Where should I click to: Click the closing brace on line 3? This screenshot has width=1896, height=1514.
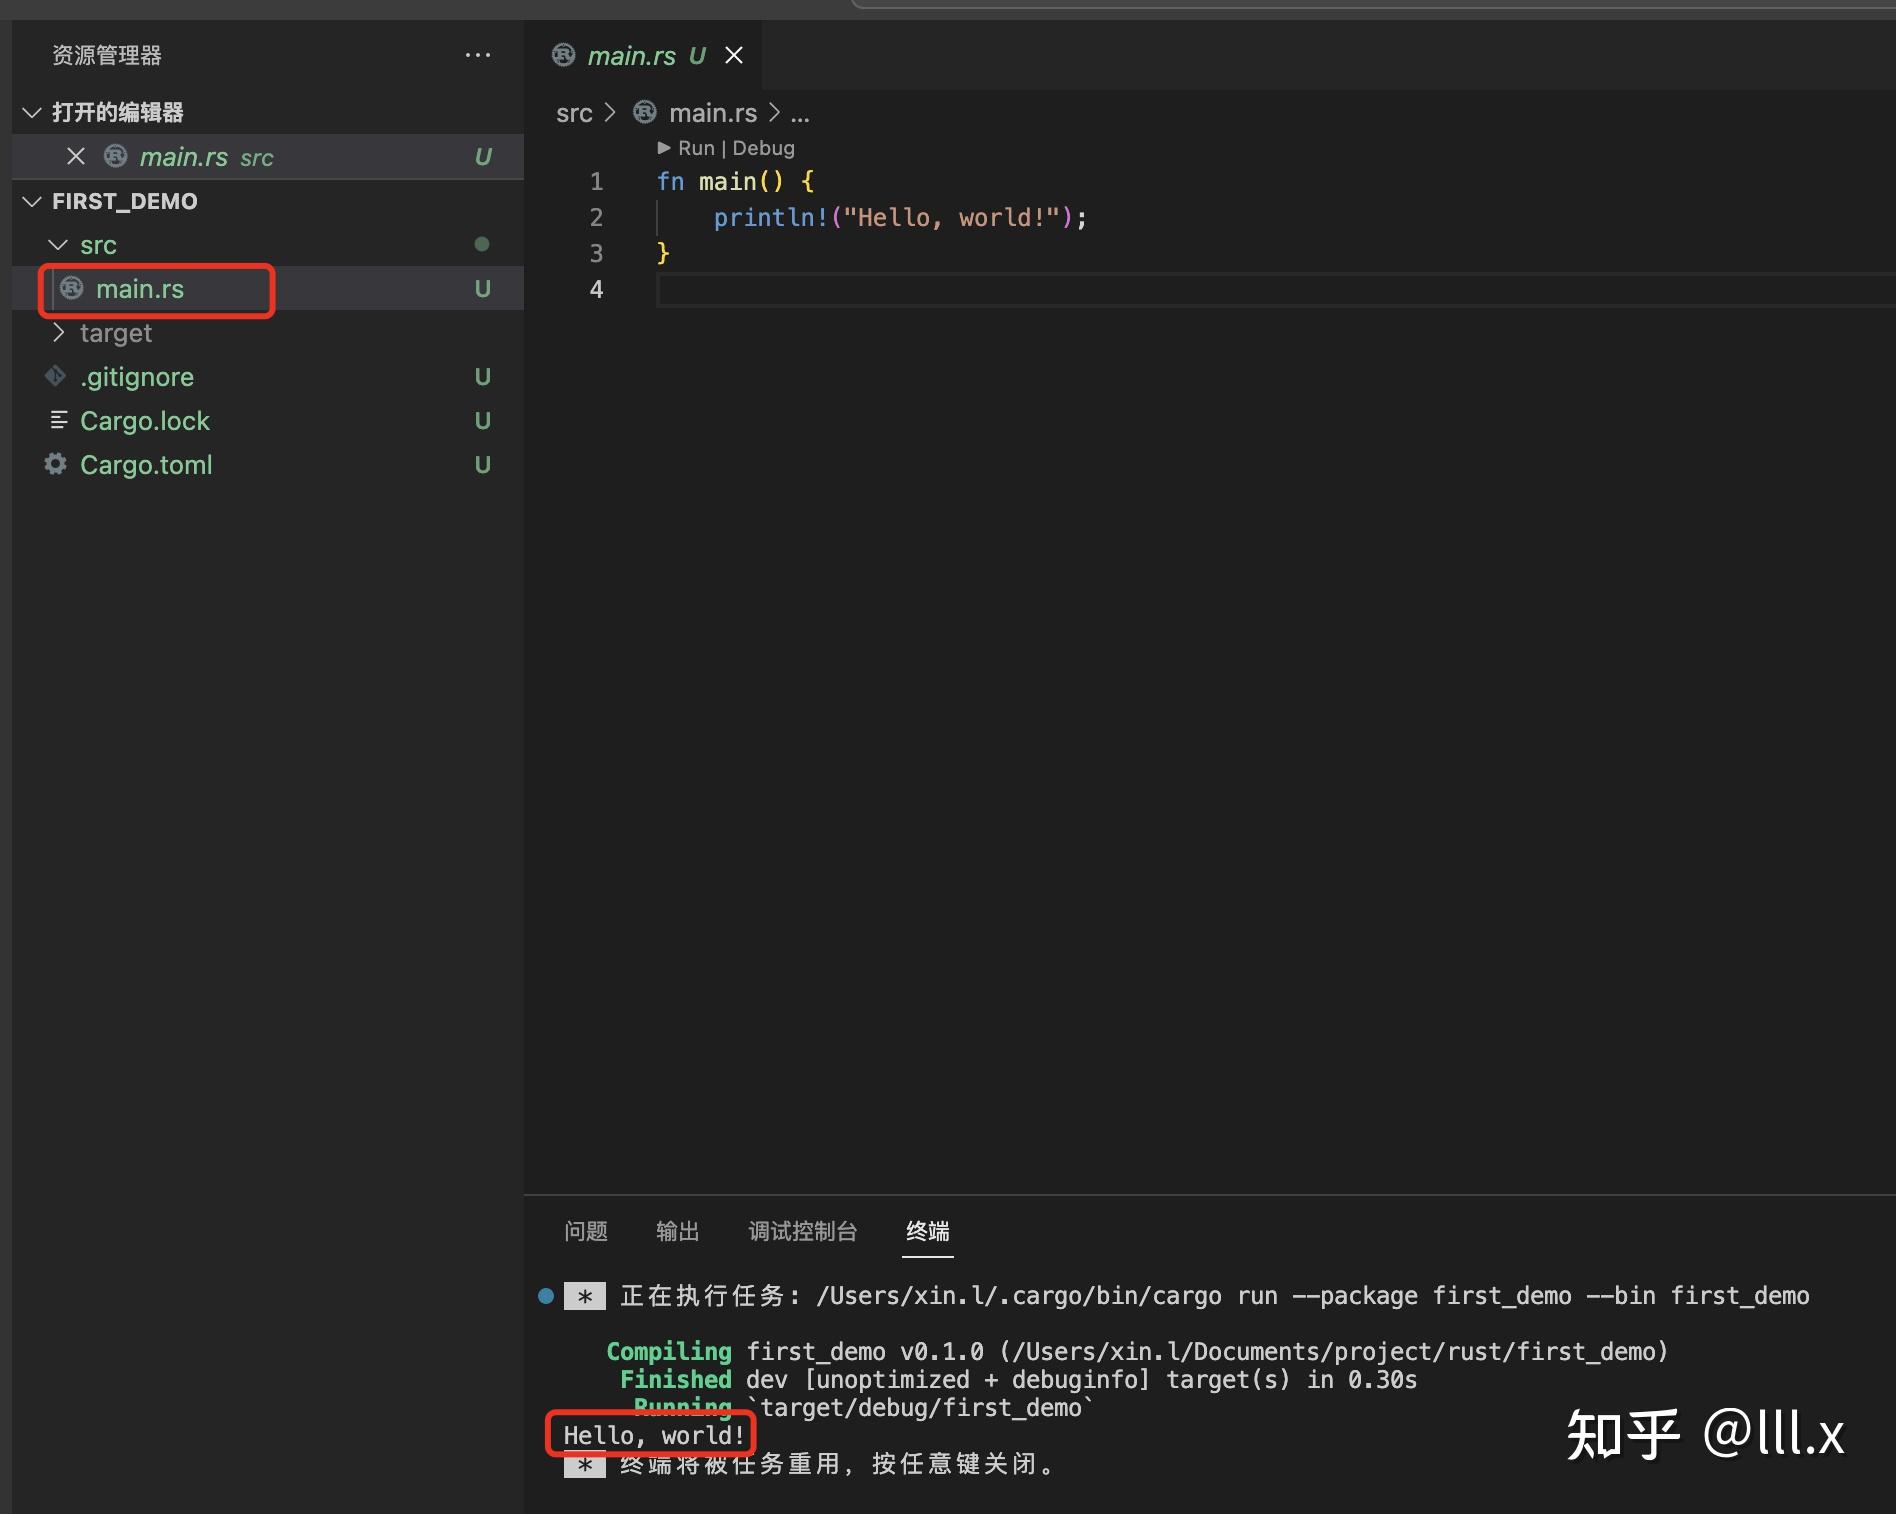click(663, 253)
